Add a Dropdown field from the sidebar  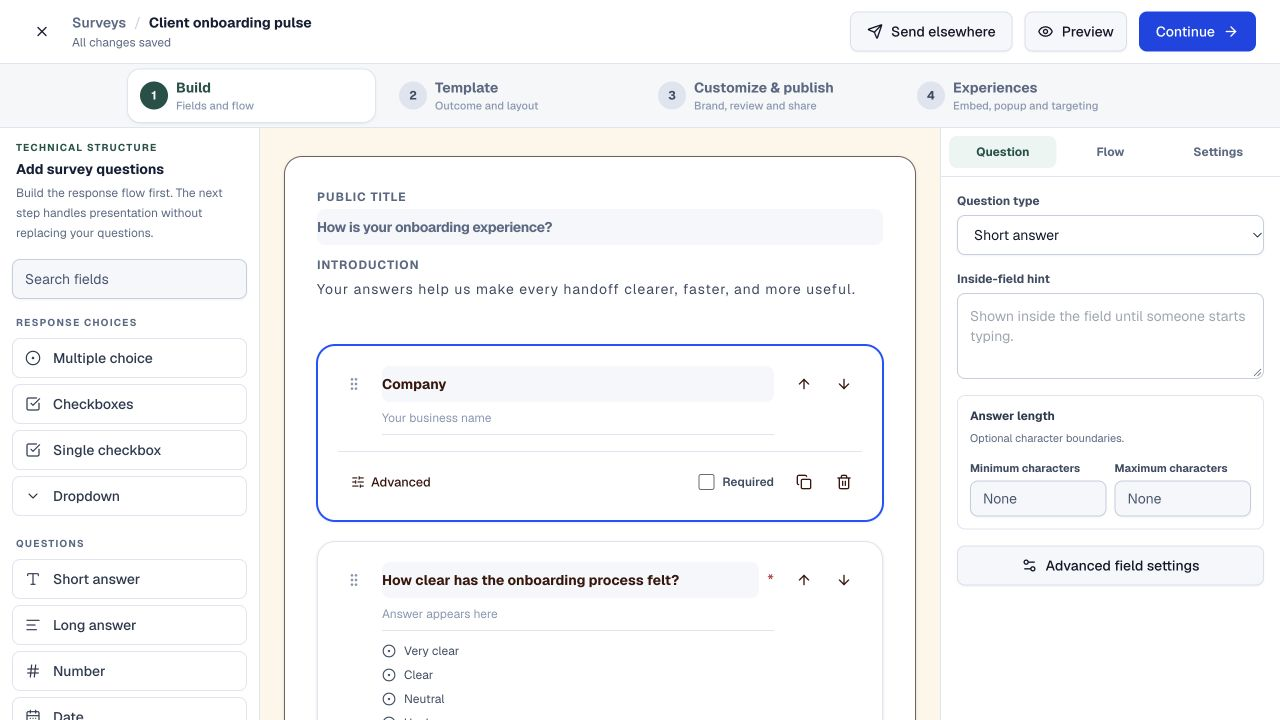[x=129, y=496]
